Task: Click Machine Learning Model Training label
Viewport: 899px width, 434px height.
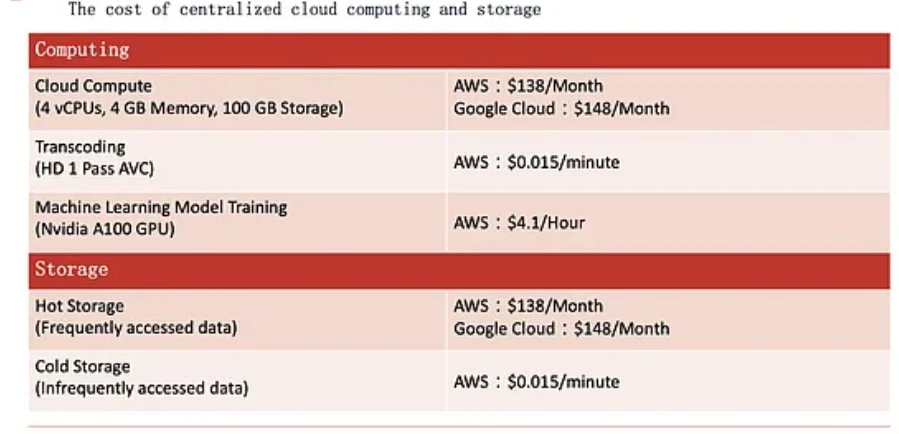Action: (161, 207)
